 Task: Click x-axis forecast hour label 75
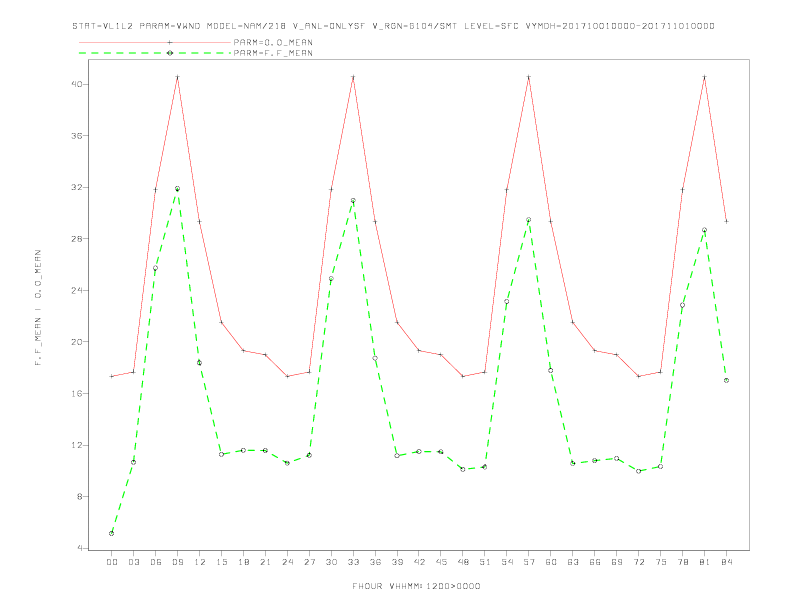[661, 562]
